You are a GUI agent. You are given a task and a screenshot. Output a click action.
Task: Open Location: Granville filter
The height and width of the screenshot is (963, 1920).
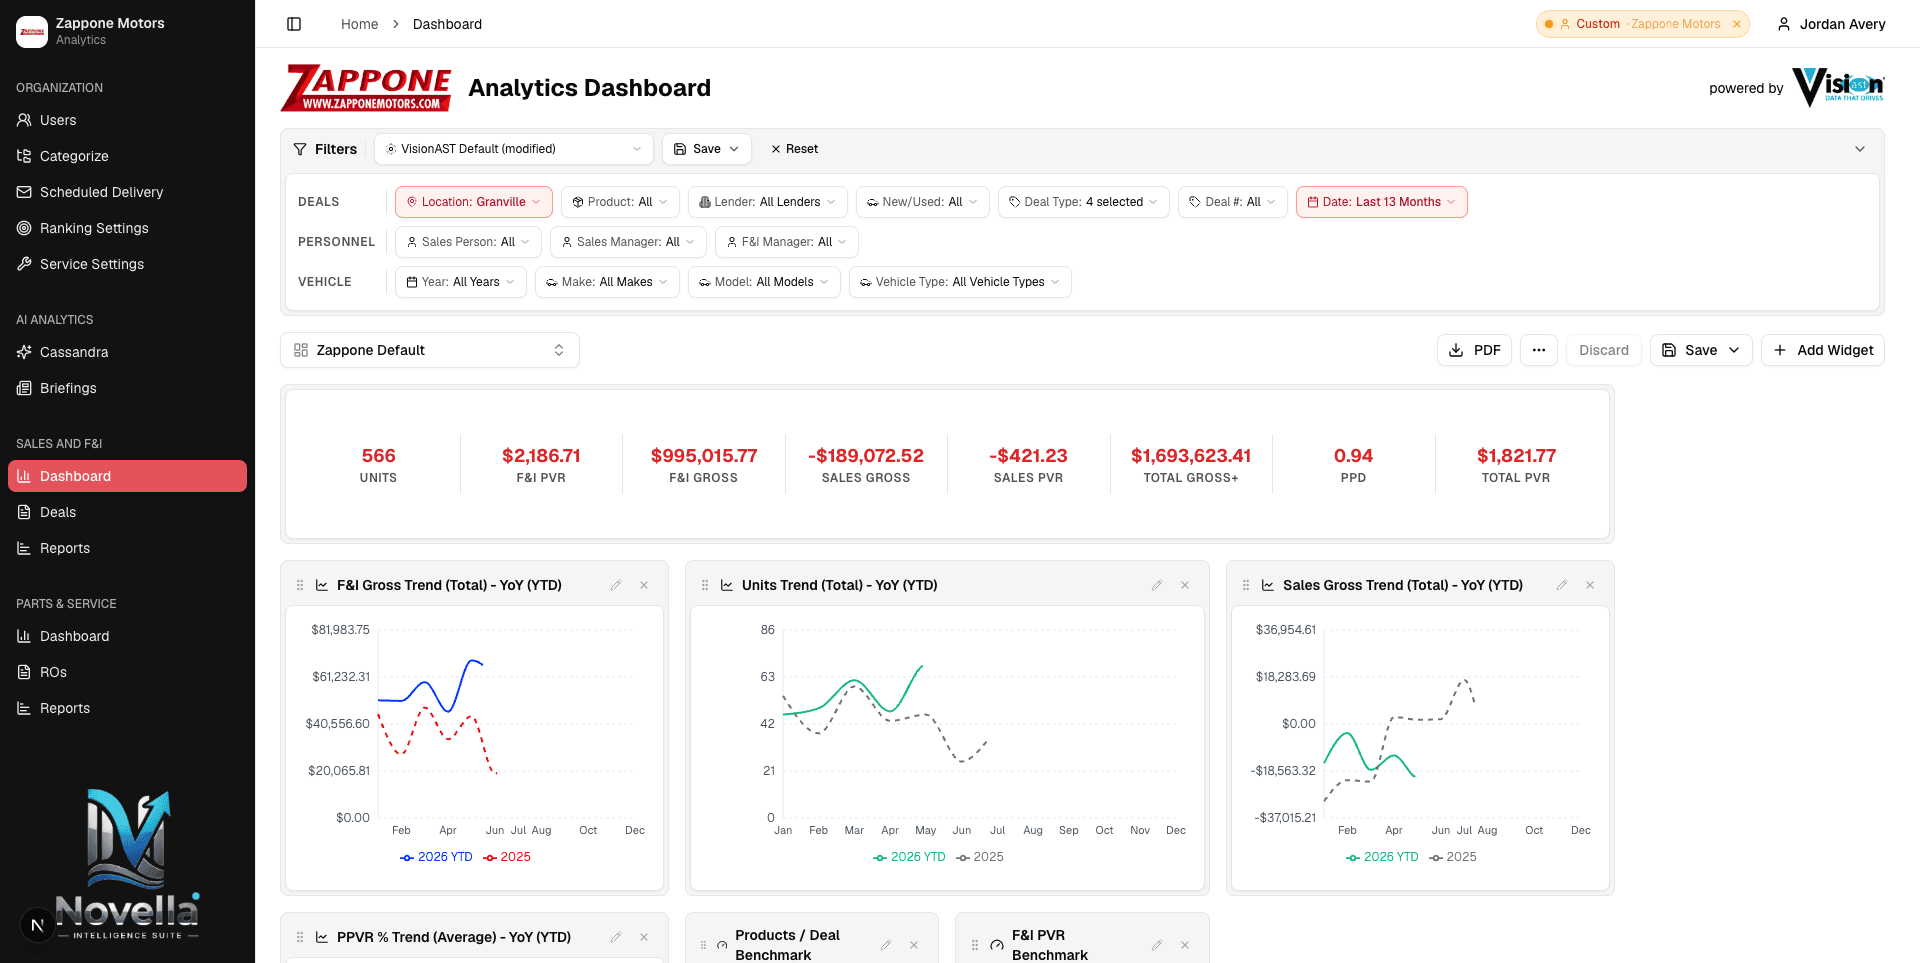coord(474,202)
